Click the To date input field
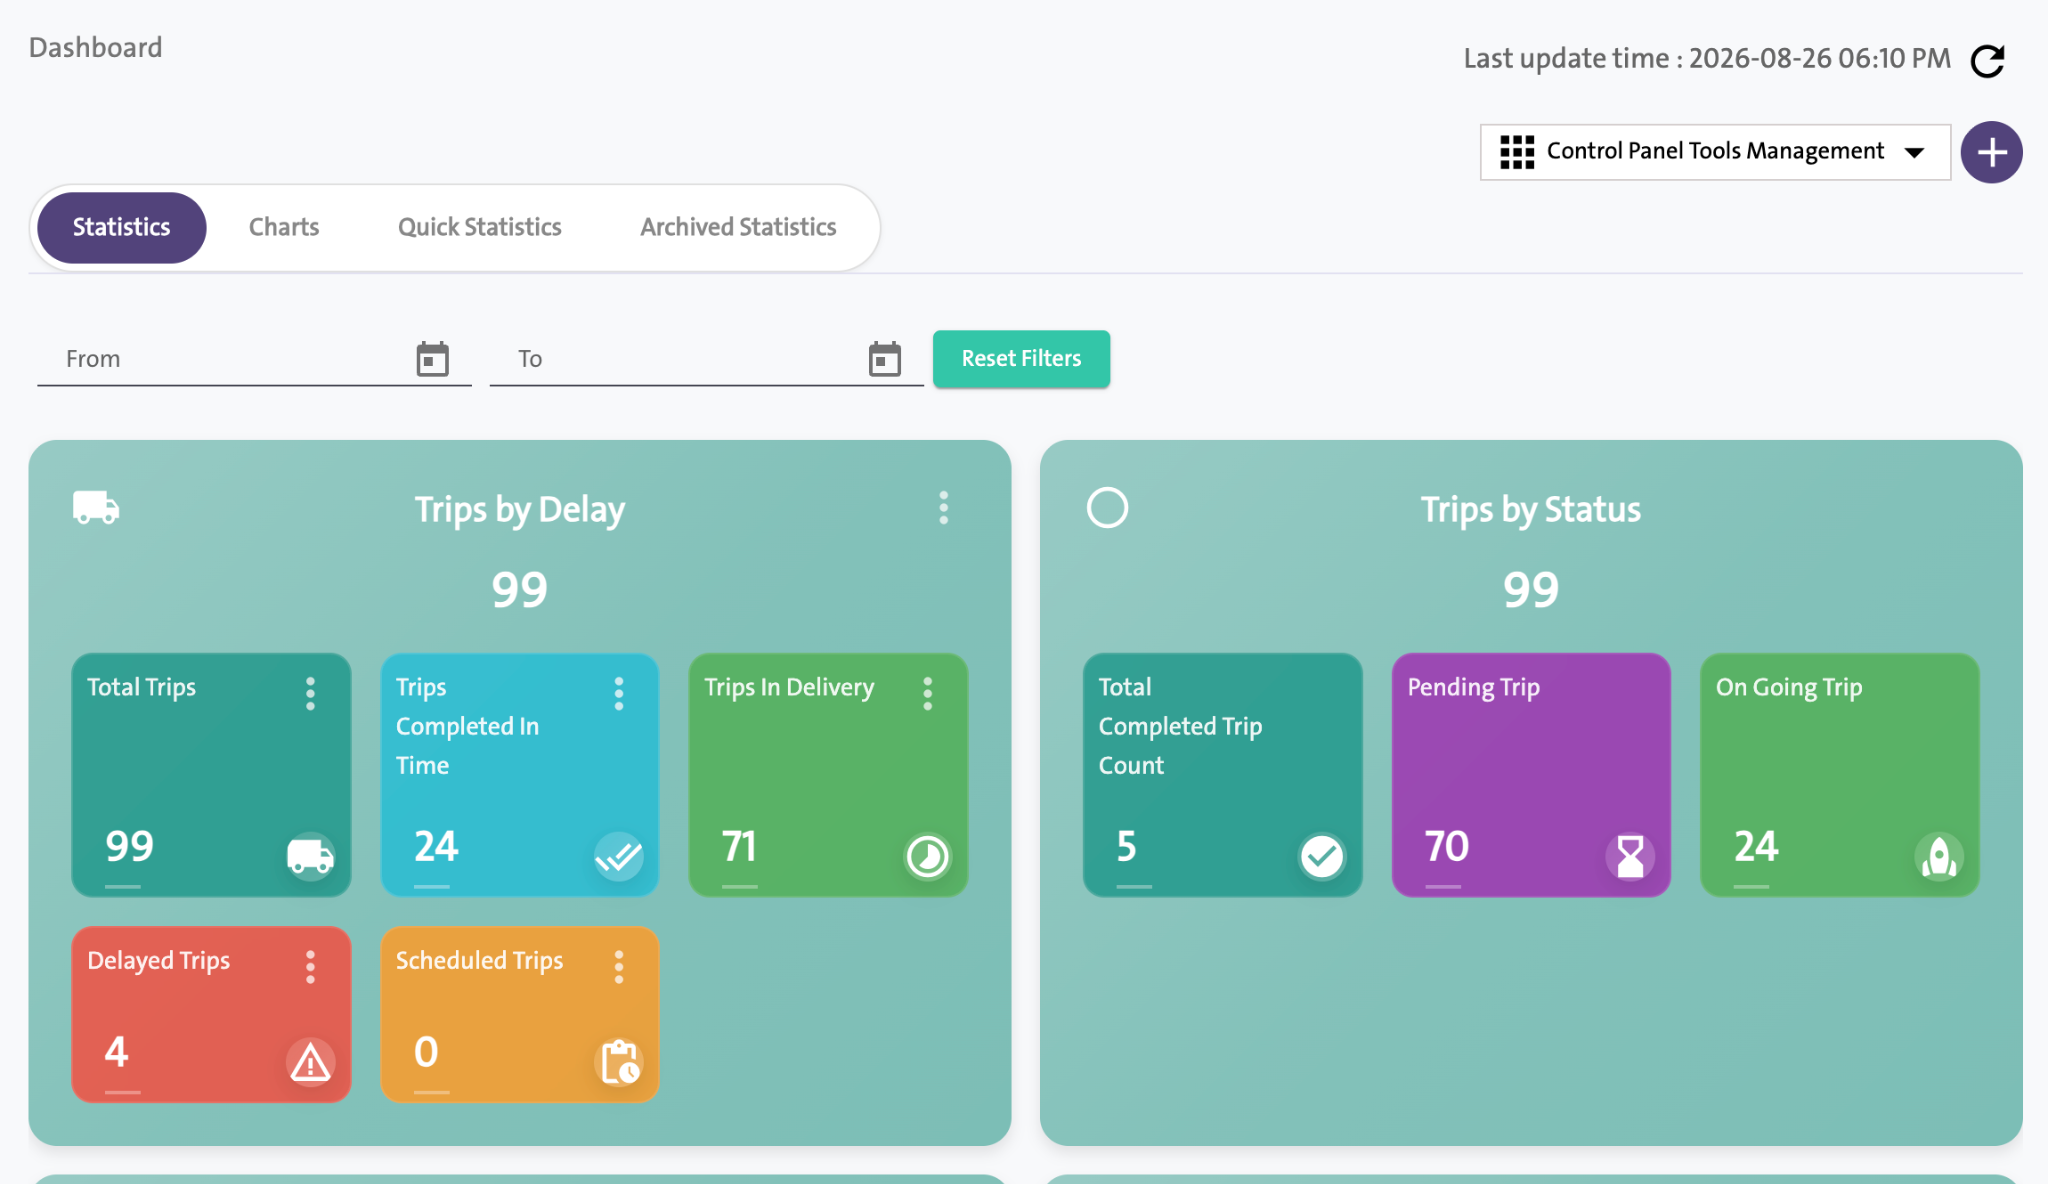This screenshot has width=2048, height=1184. pos(706,358)
